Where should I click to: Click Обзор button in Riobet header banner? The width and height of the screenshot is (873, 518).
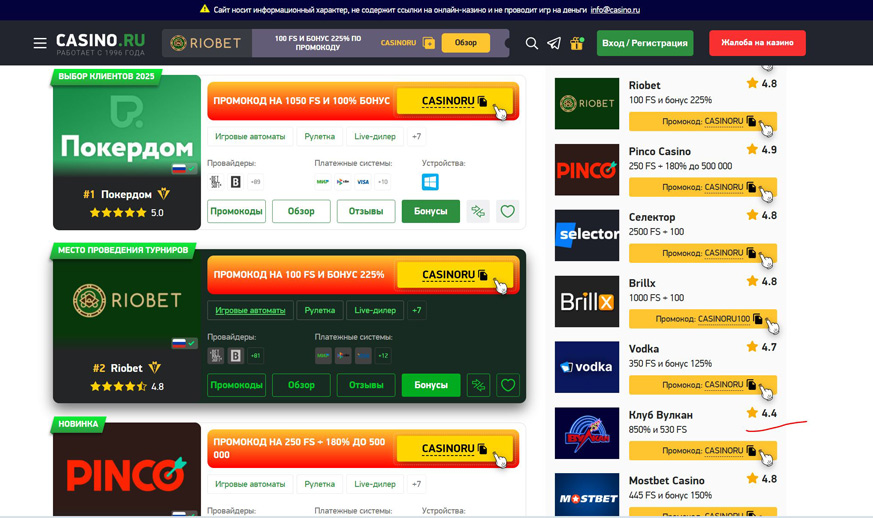tap(465, 43)
